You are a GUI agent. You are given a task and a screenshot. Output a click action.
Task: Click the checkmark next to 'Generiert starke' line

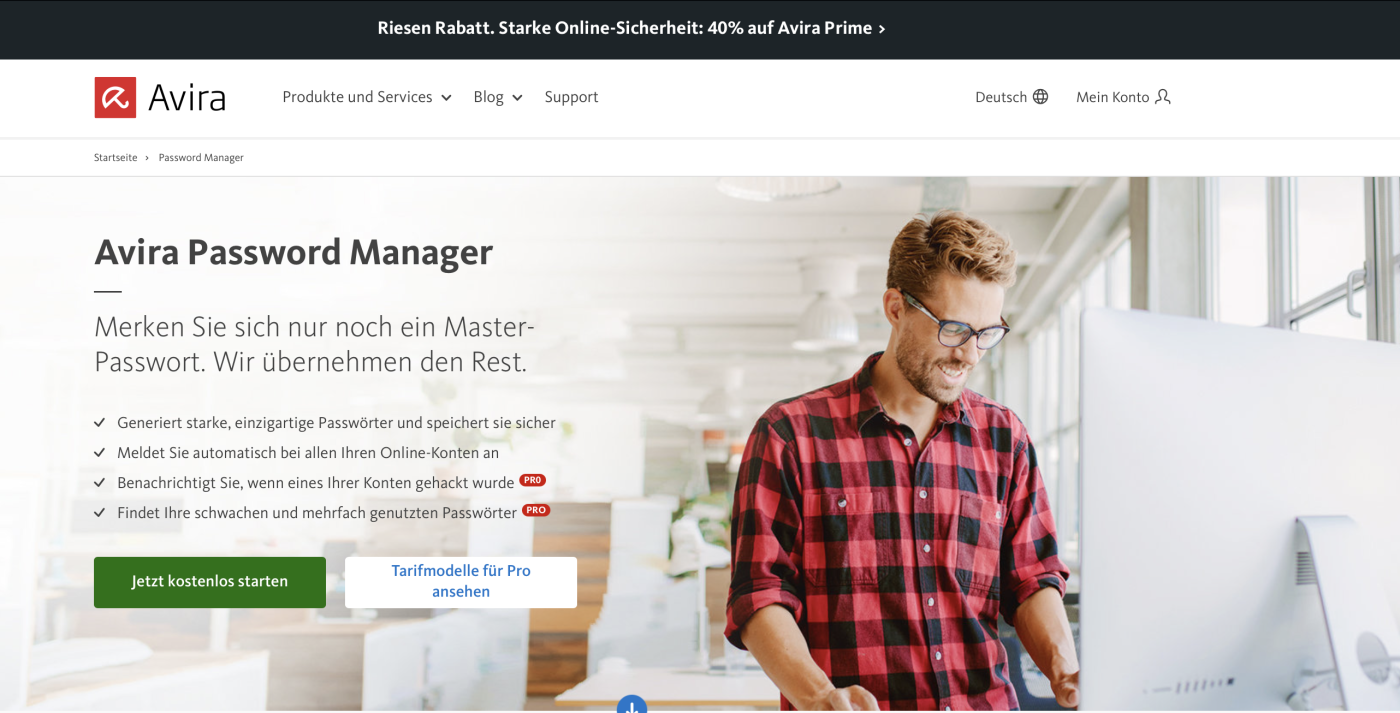pos(100,423)
